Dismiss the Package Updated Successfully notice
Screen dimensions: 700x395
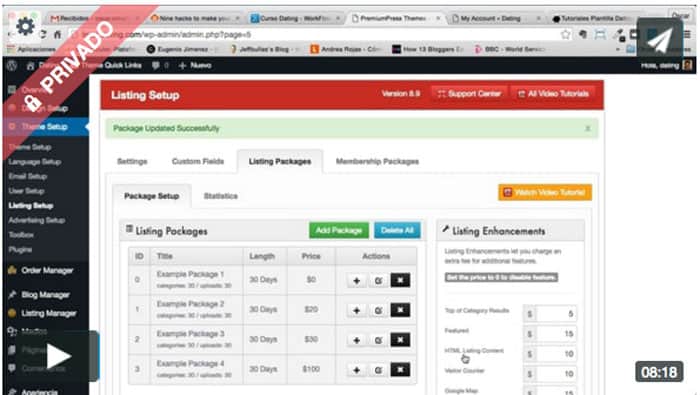[x=588, y=129]
